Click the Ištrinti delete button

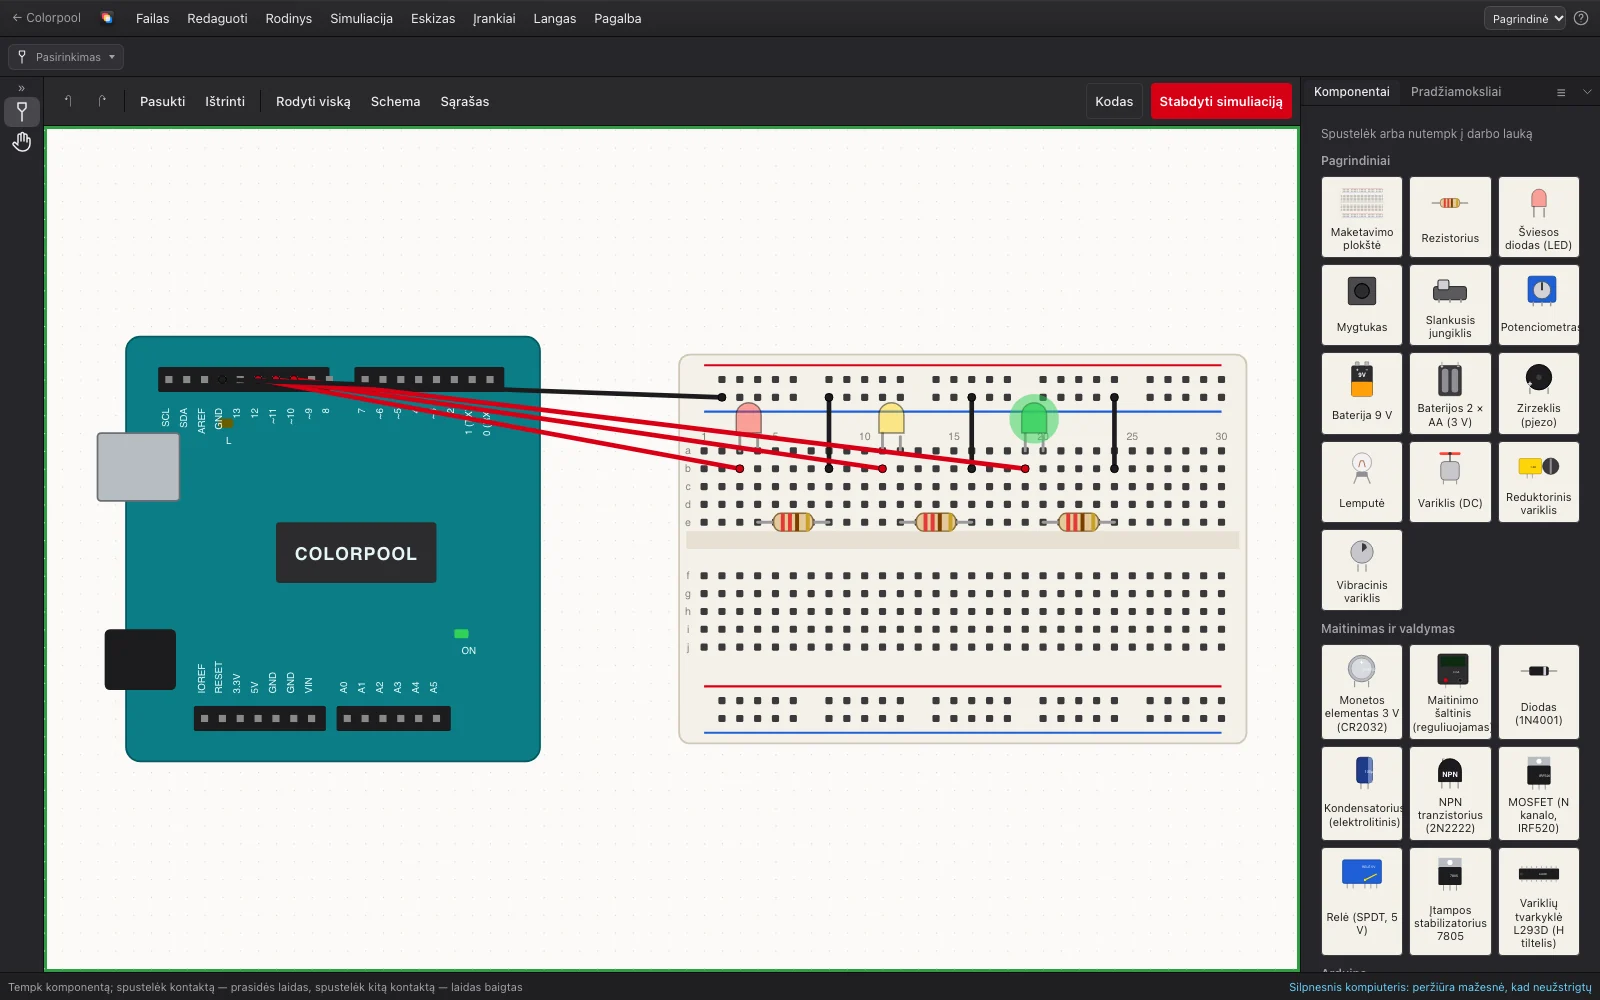point(225,101)
